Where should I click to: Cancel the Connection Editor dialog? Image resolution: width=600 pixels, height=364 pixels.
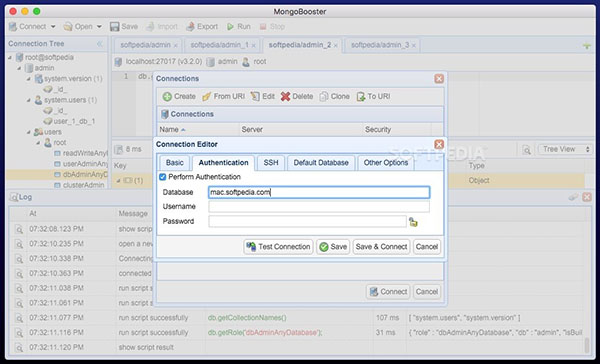point(427,247)
